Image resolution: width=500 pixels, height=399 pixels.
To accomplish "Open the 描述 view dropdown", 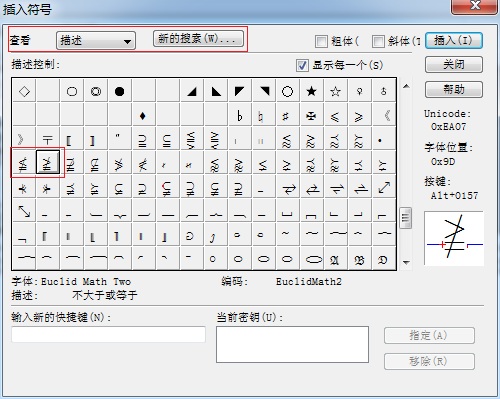I will point(96,41).
